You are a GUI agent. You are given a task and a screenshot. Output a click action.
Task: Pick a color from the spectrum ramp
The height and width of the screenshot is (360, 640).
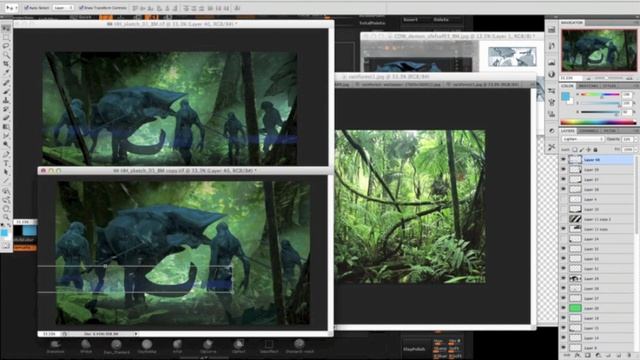(x=598, y=122)
